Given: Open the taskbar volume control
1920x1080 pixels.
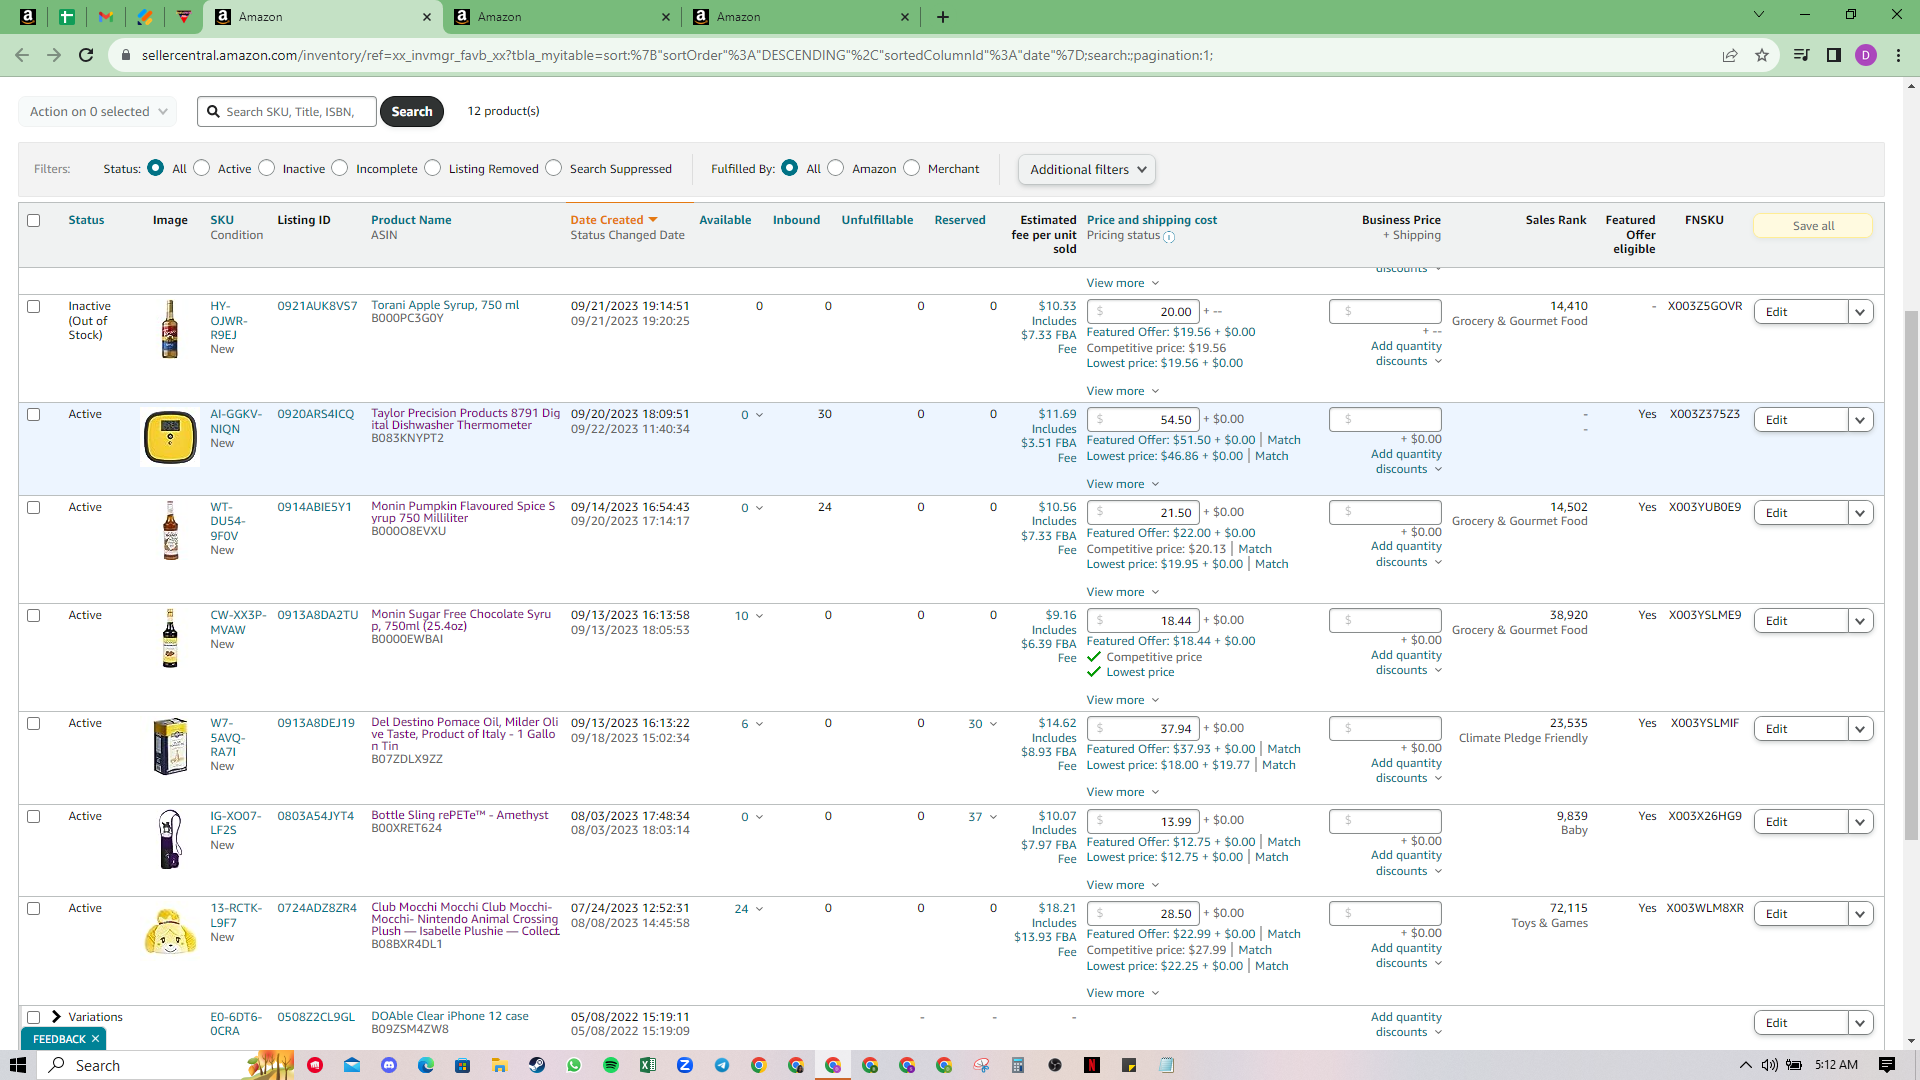Looking at the screenshot, I should [x=1769, y=1065].
